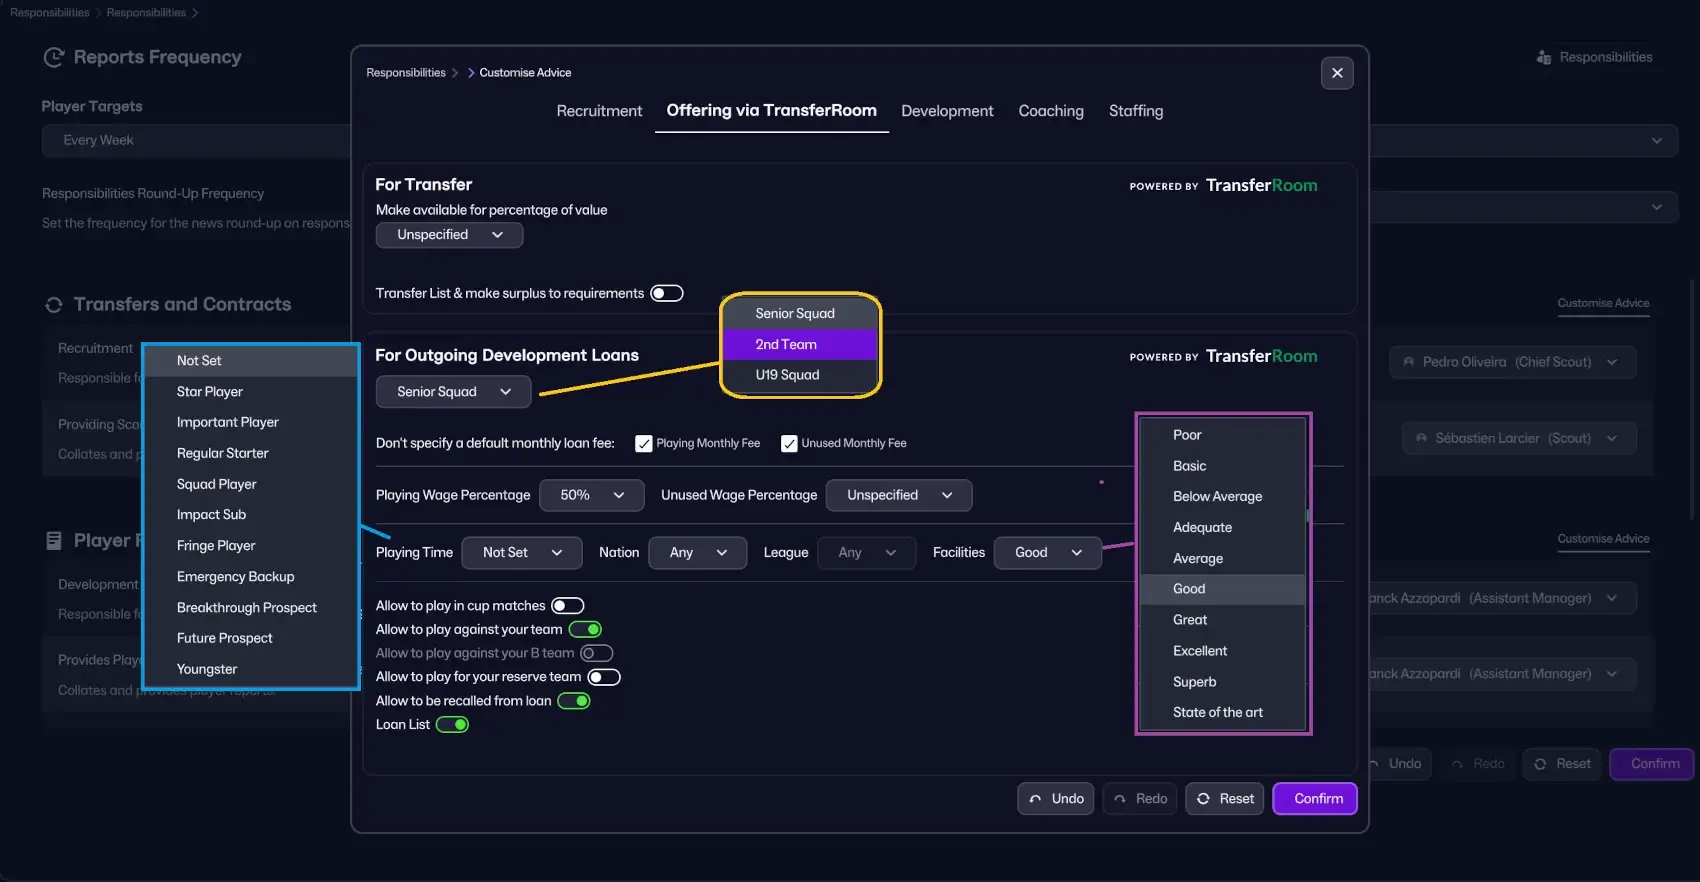Click Responsibilities icon button top right
1700x882 pixels.
1594,58
